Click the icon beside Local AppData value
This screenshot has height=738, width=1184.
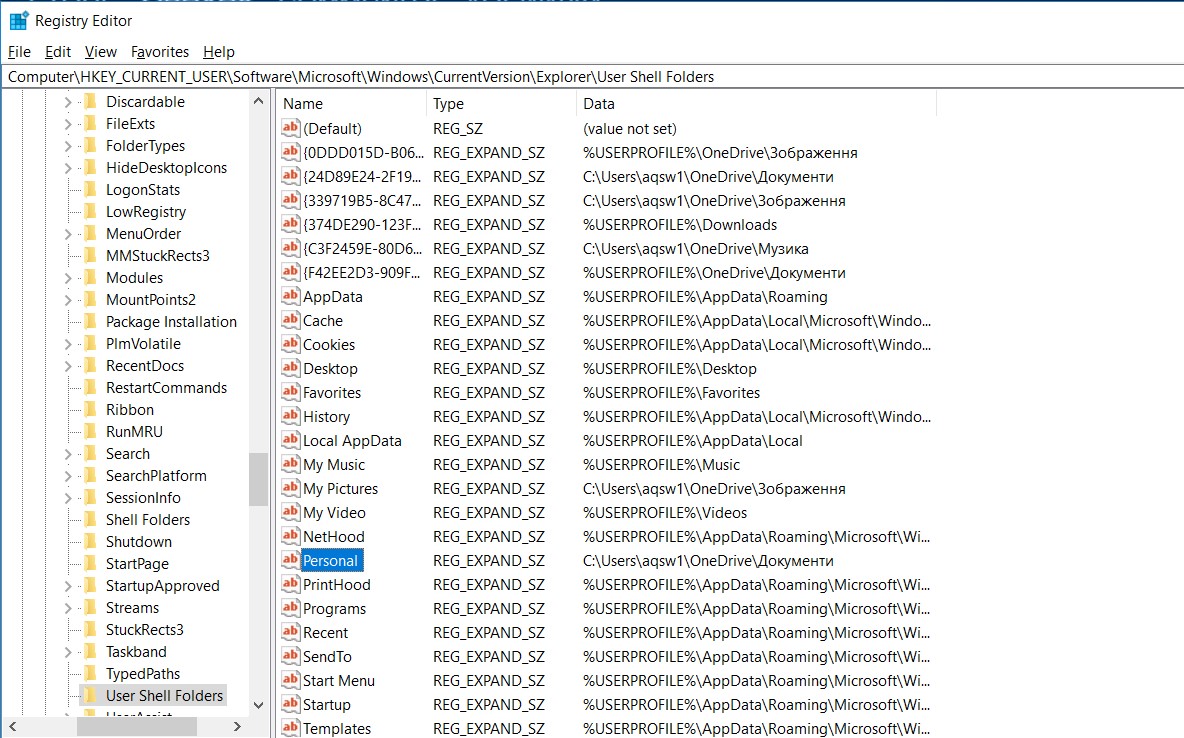click(291, 440)
